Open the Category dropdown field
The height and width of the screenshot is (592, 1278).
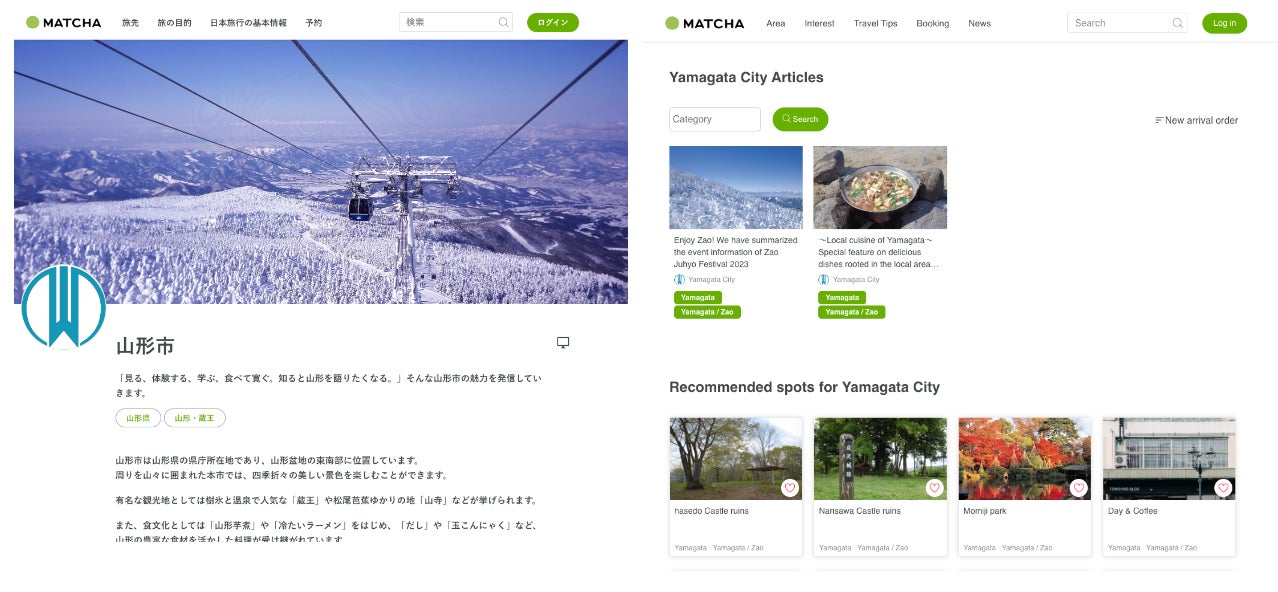pyautogui.click(x=715, y=119)
